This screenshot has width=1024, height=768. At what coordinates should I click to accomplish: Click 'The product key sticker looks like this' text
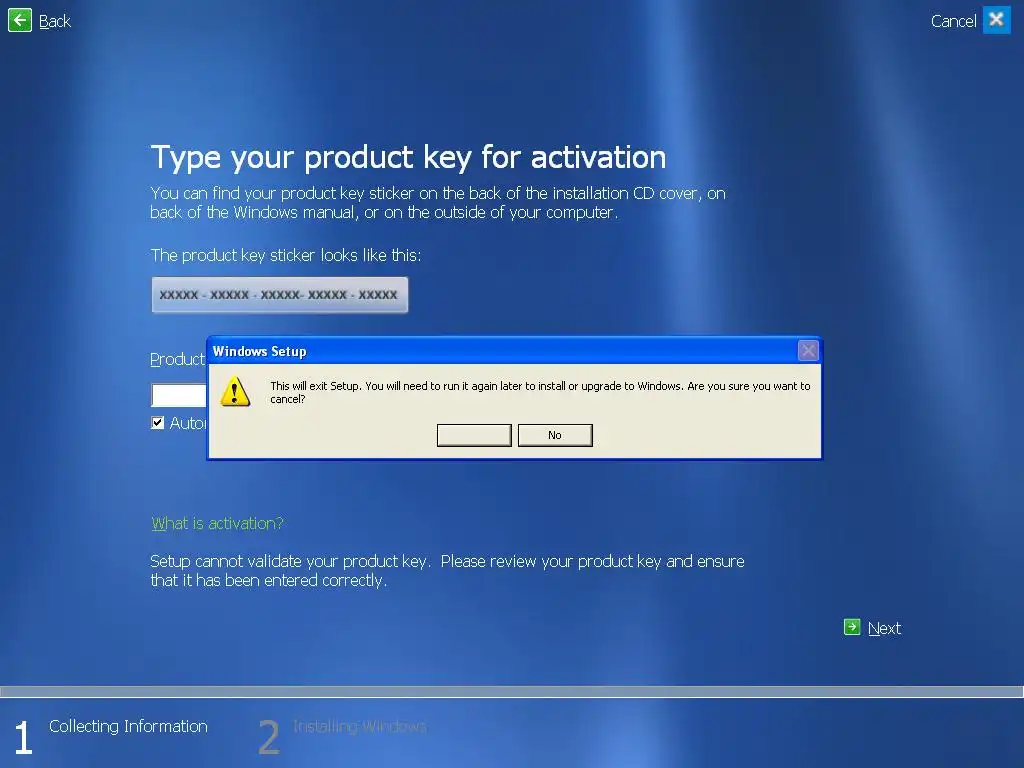click(x=285, y=255)
